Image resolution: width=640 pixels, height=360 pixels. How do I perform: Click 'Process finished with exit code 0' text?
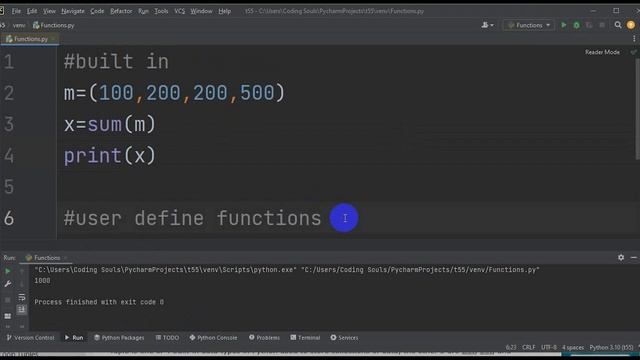point(99,302)
